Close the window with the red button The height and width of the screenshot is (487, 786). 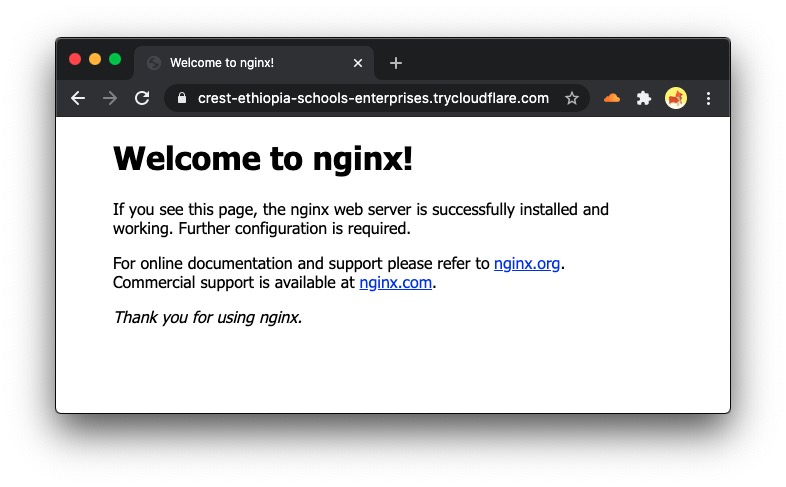(75, 59)
